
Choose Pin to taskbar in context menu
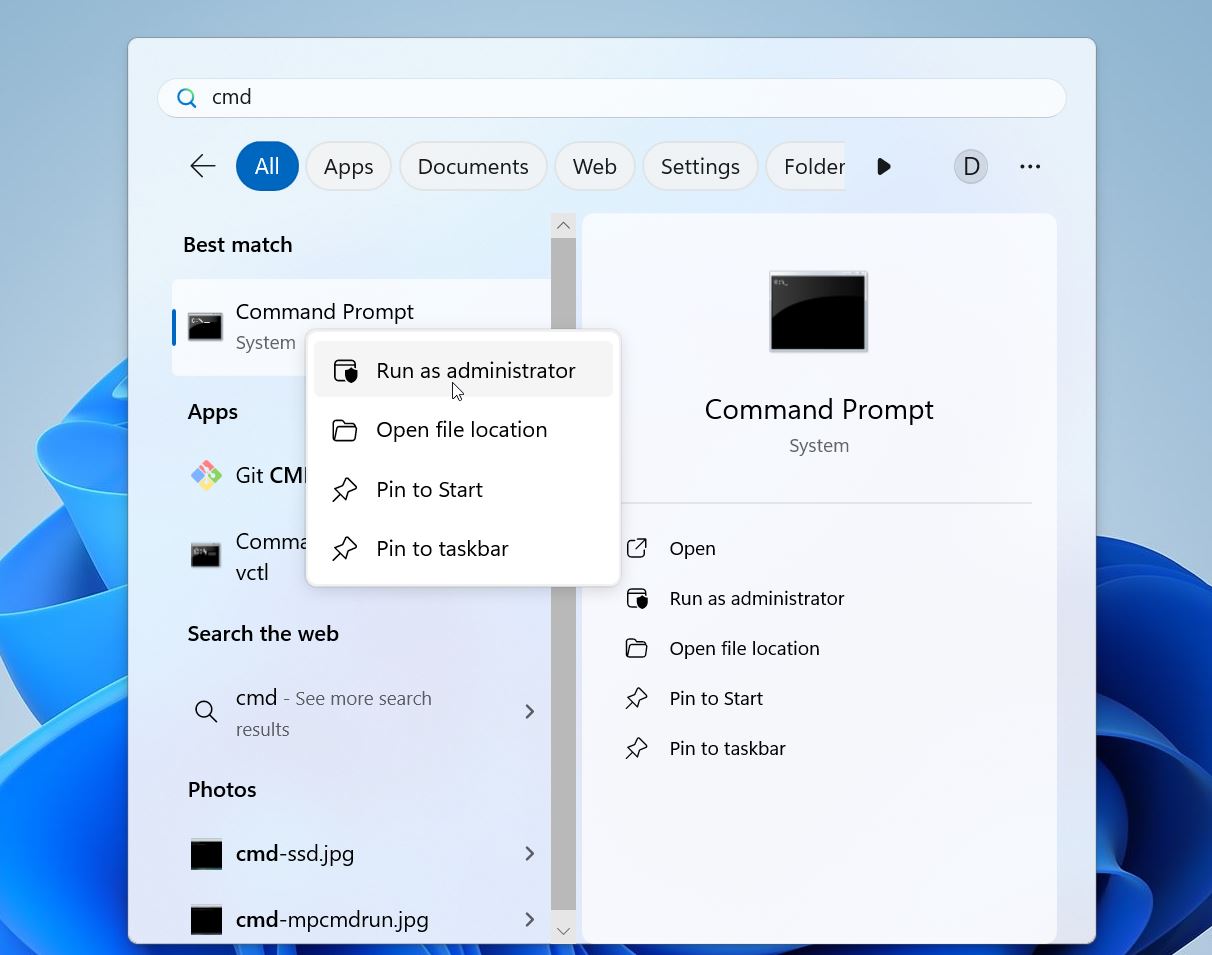click(x=463, y=549)
